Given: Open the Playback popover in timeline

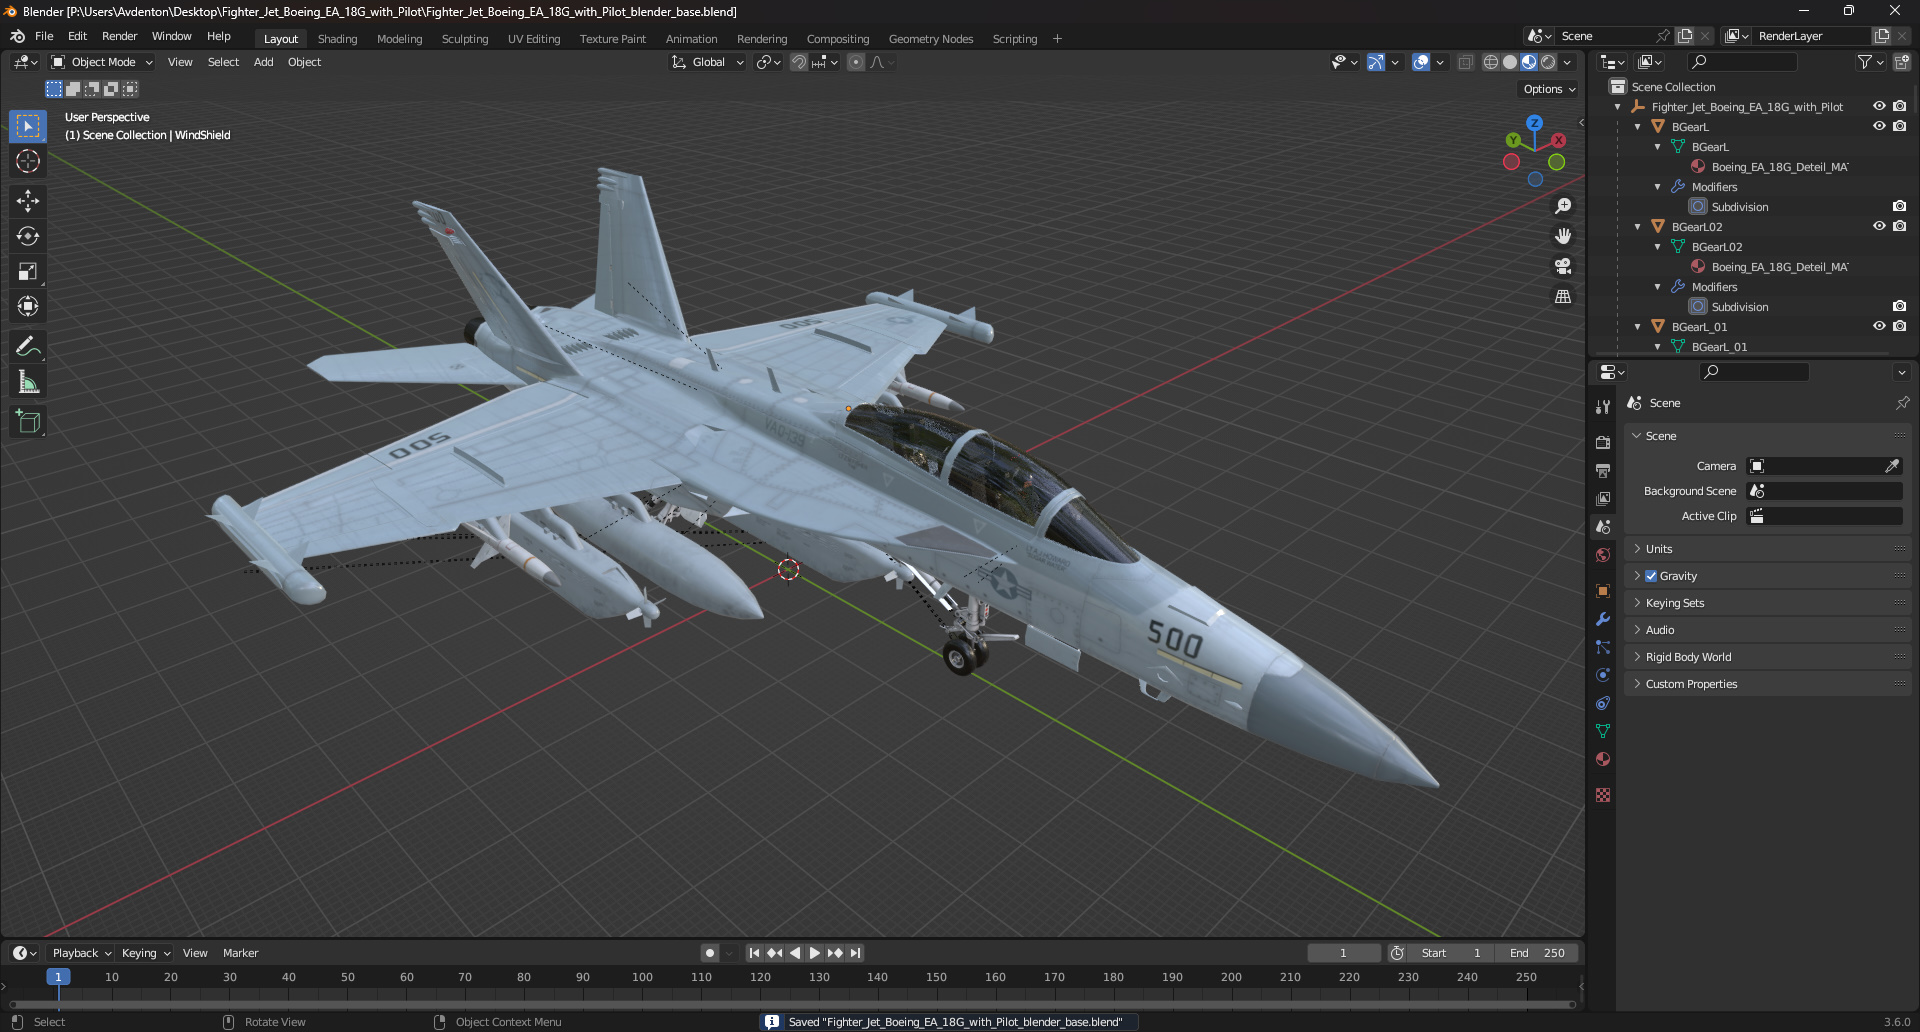Looking at the screenshot, I should [x=81, y=953].
